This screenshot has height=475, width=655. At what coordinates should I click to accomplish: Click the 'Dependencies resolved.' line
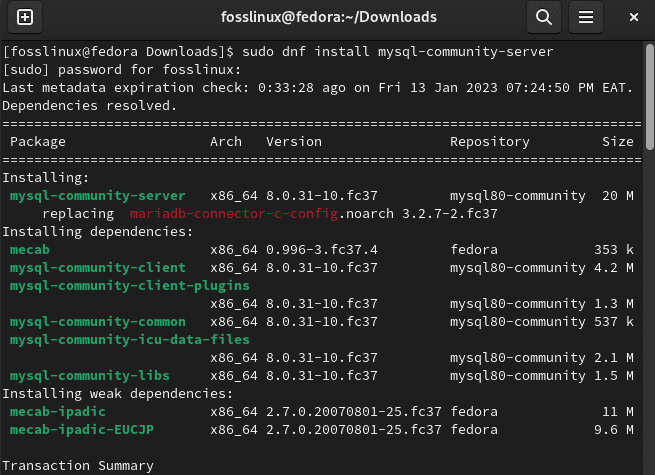[x=90, y=106]
